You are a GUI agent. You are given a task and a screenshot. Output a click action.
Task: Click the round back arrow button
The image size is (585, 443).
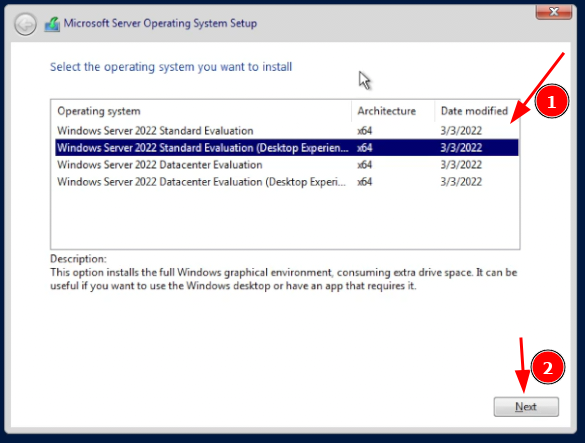[25, 25]
